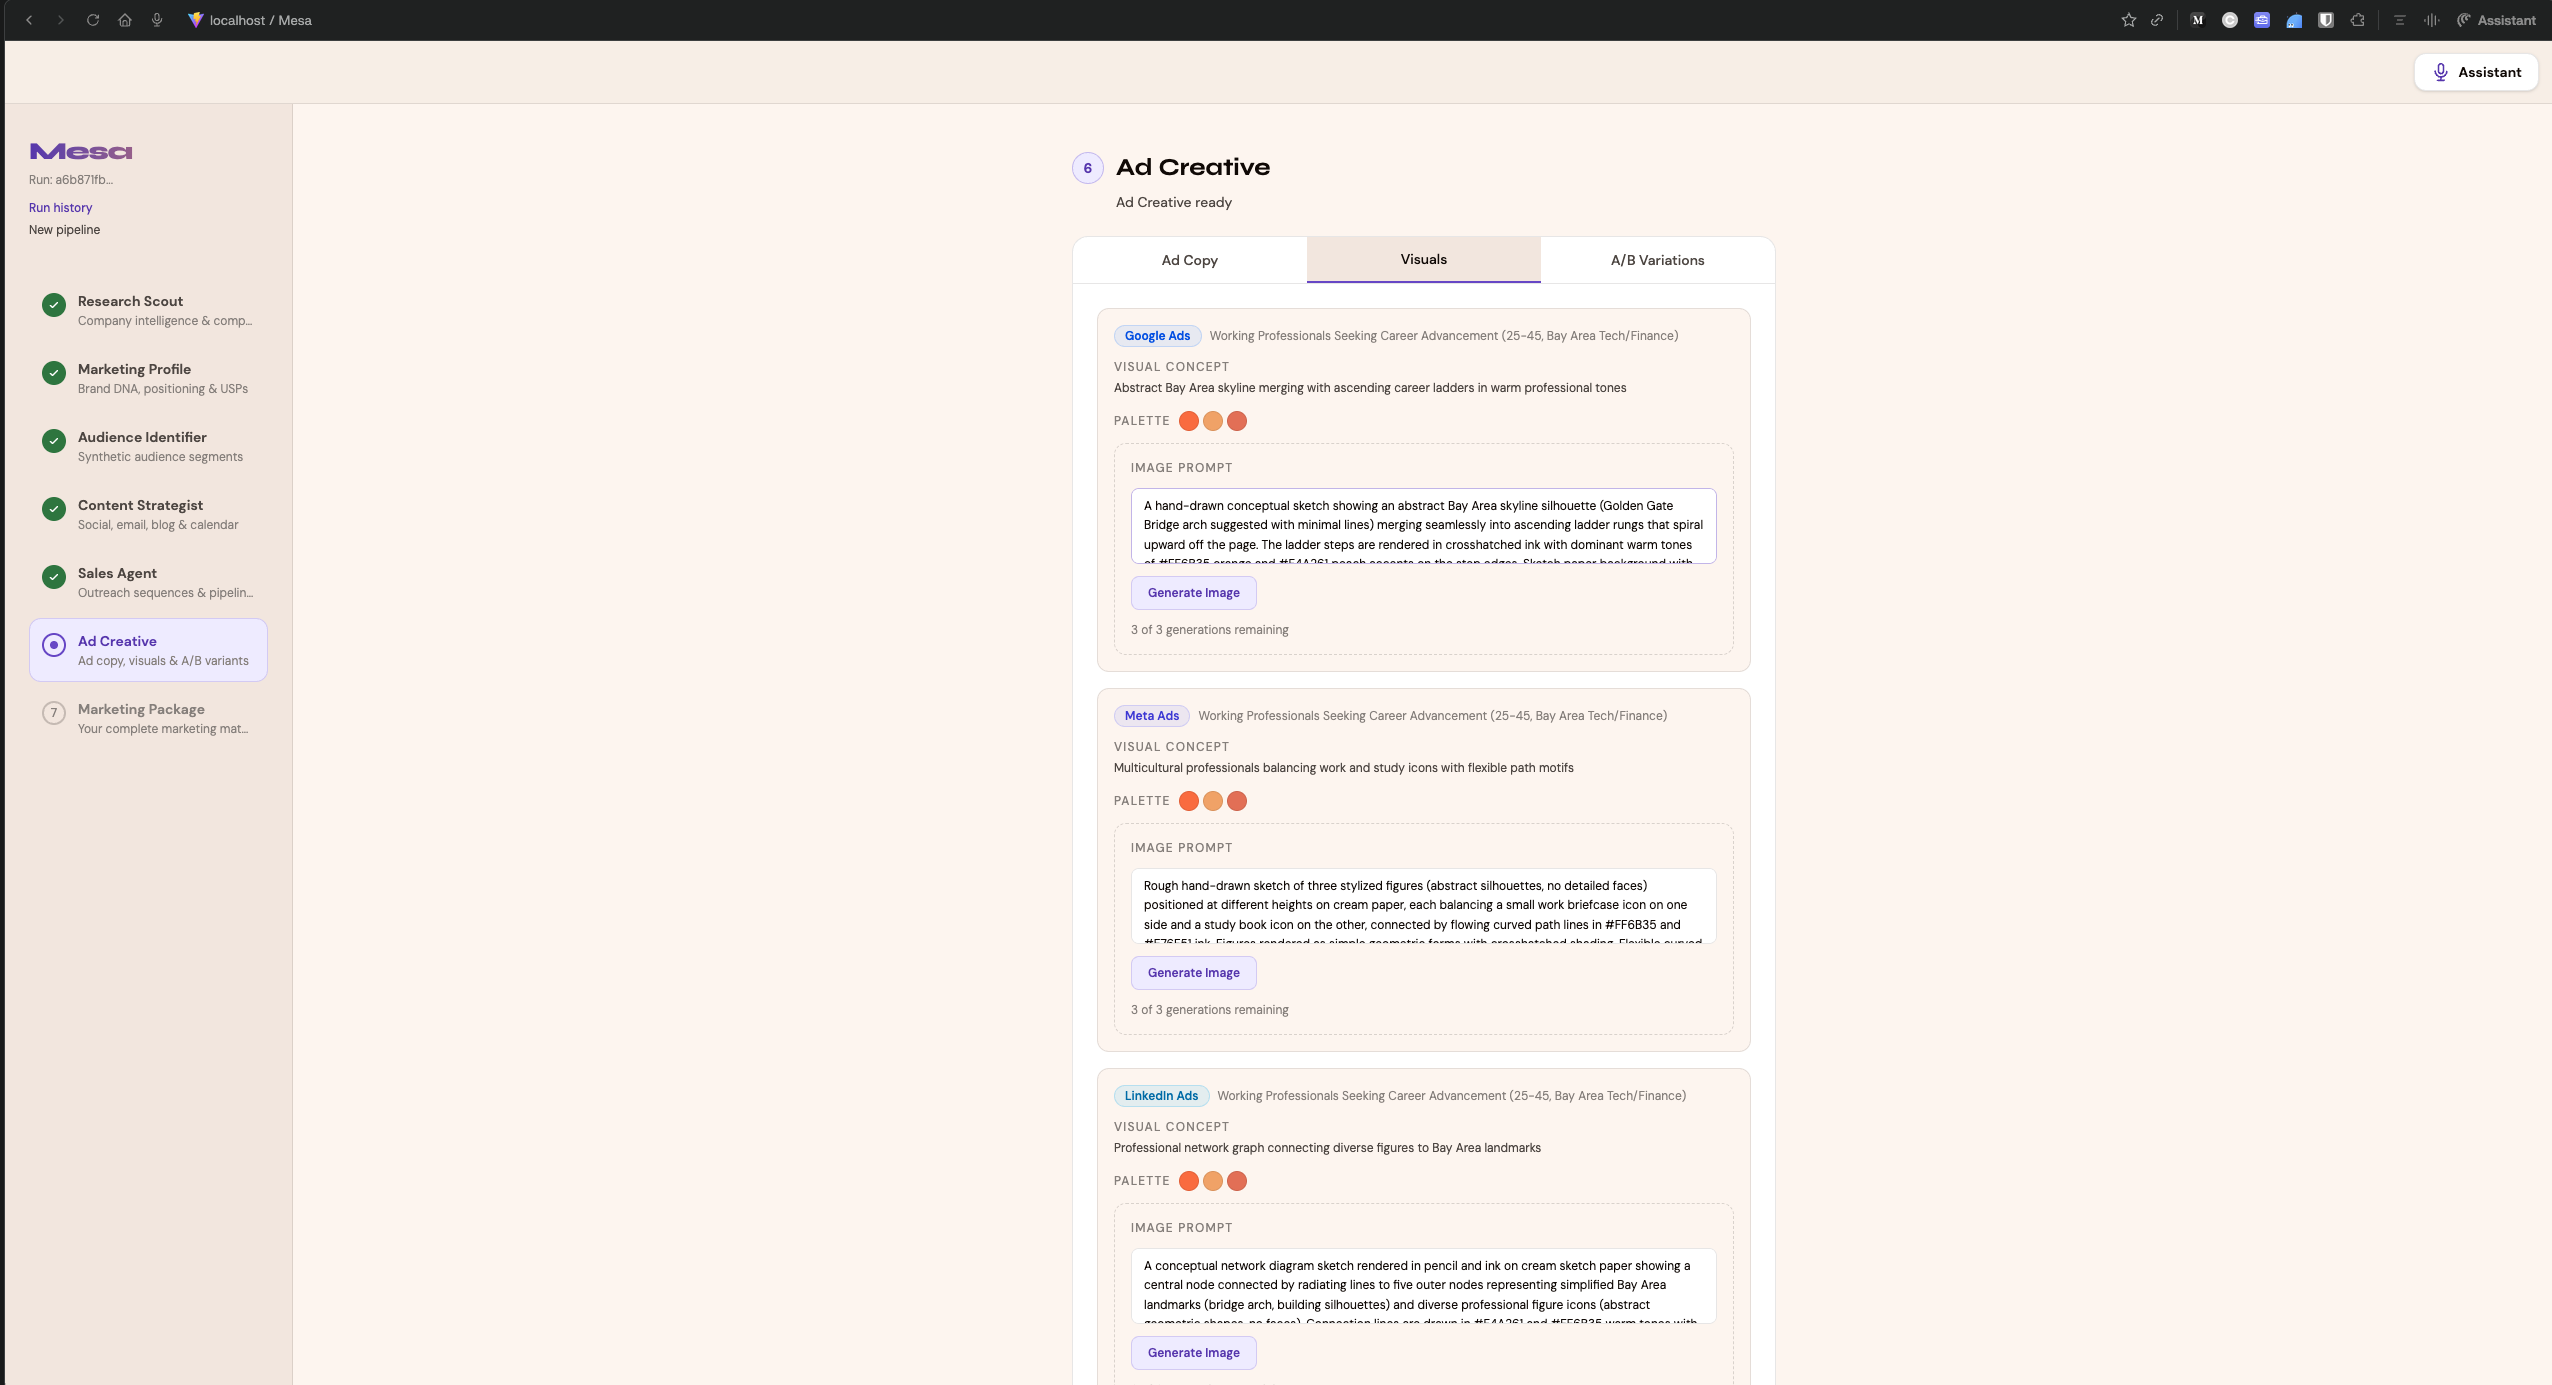
Task: Click the Sales Agent completed check icon
Action: coord(54,577)
